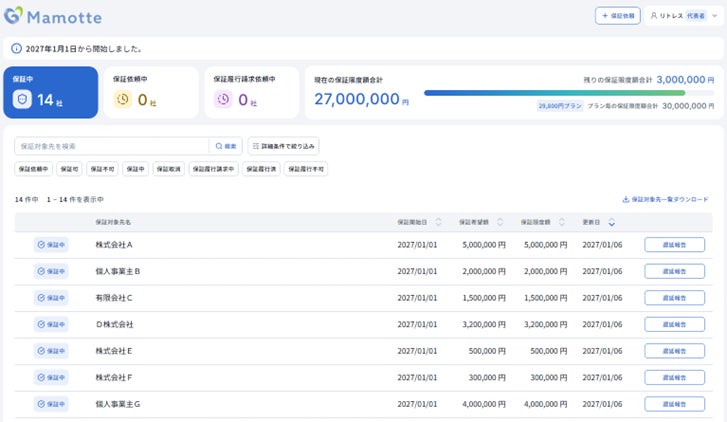Sort table by 保証開始日 column arrows
Image resolution: width=727 pixels, height=422 pixels.
coord(437,222)
